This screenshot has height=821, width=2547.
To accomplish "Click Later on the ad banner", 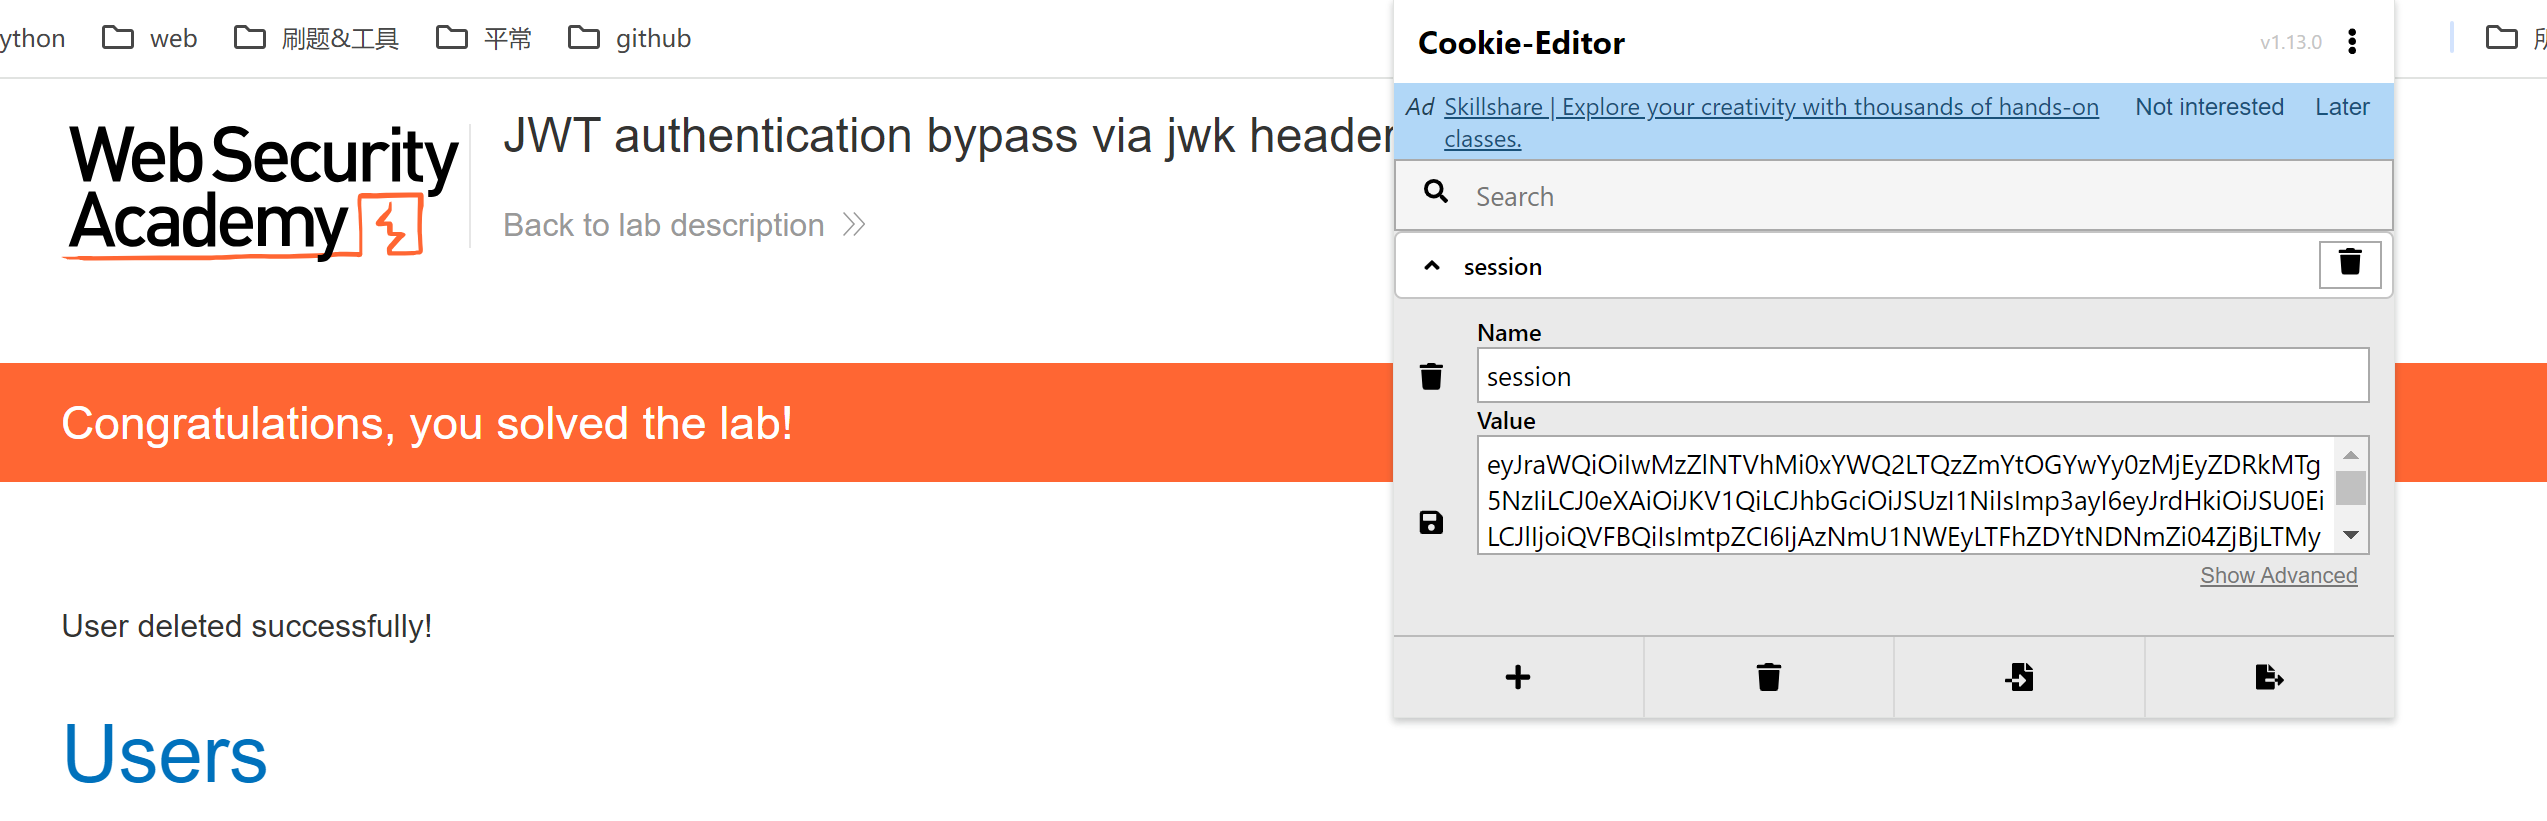I will pos(2342,107).
